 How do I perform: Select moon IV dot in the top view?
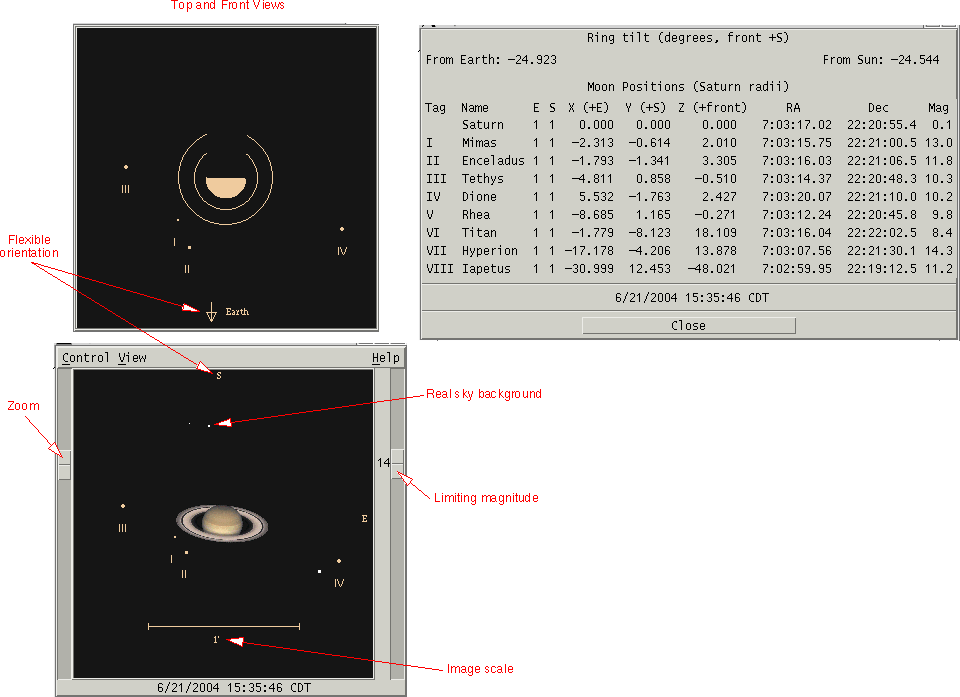point(342,229)
